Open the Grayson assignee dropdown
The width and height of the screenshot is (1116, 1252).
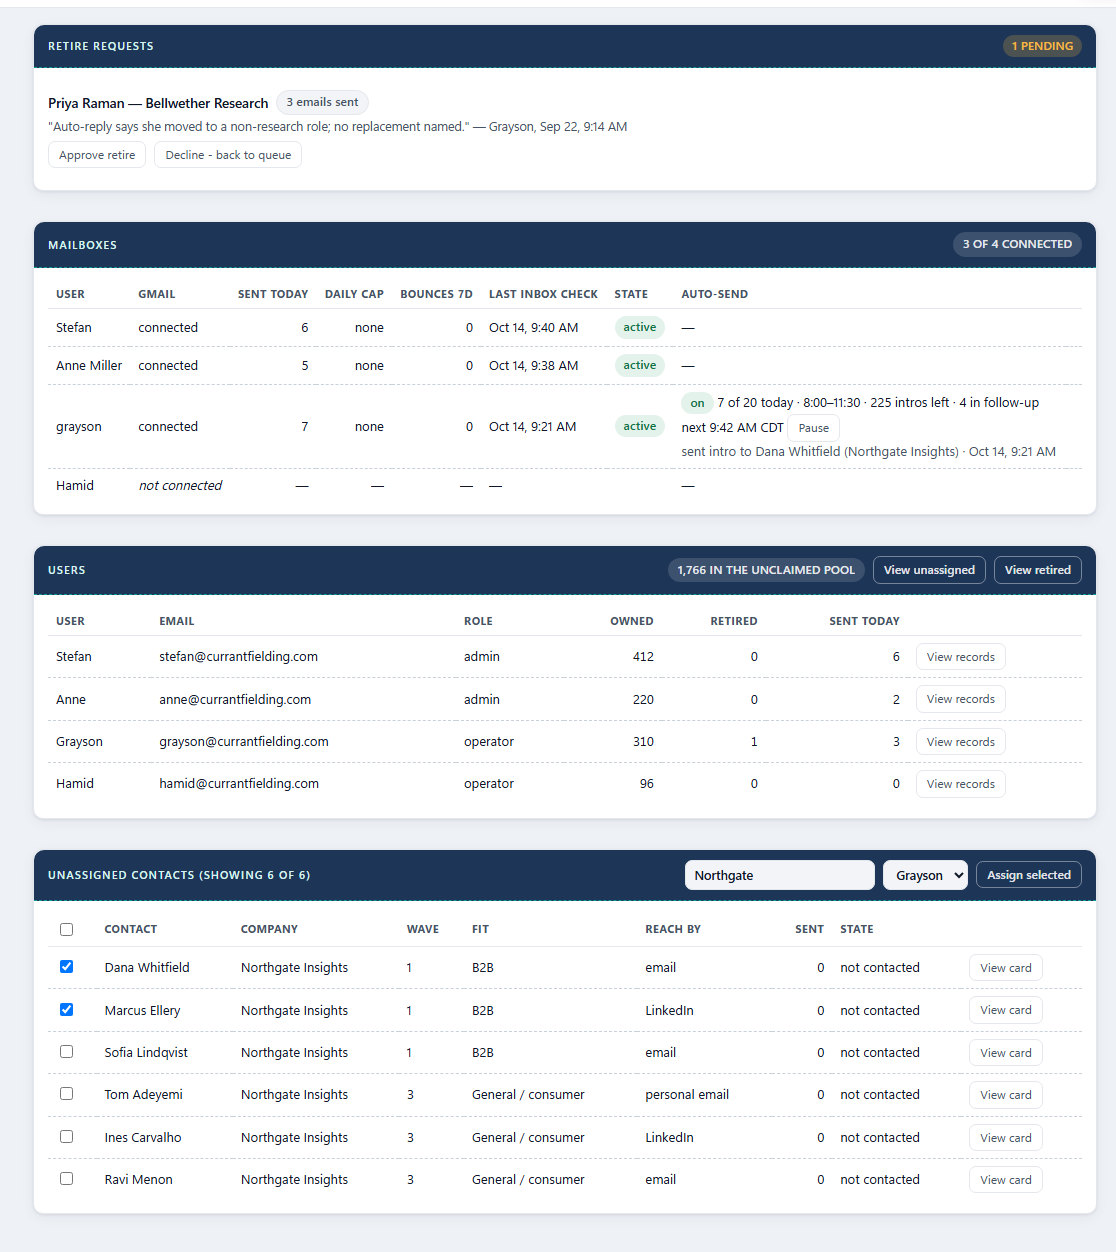(x=925, y=875)
